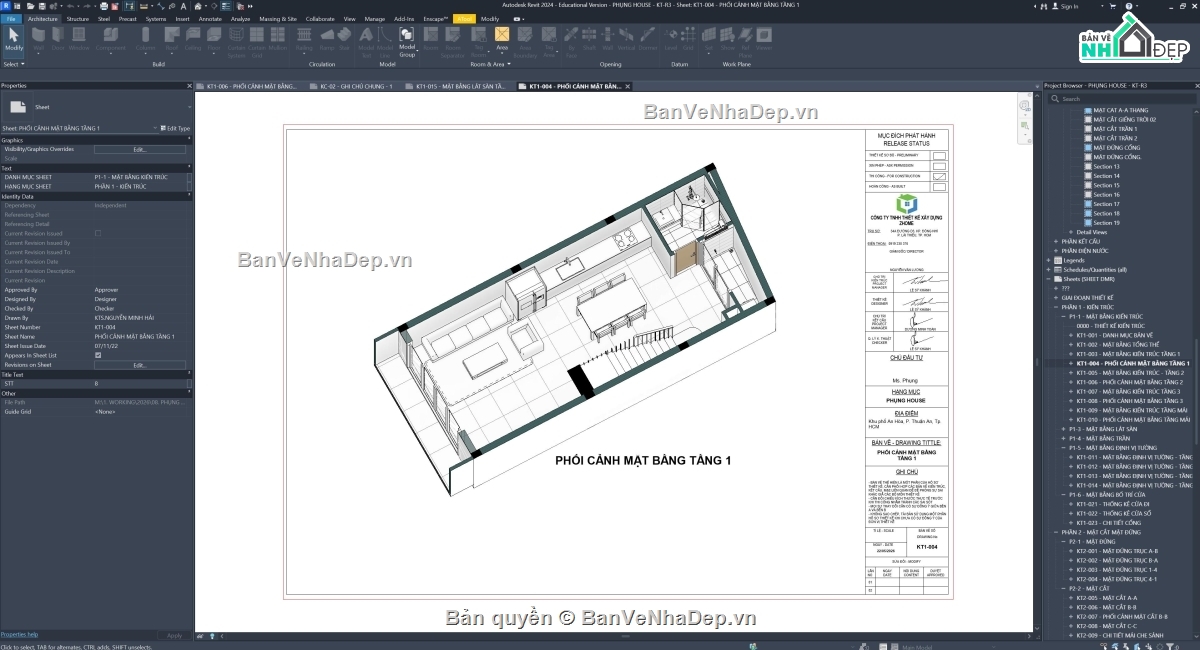Viewport: 1200px width, 650px height.
Task: Select the Modify tool in ribbon
Action: [14, 40]
